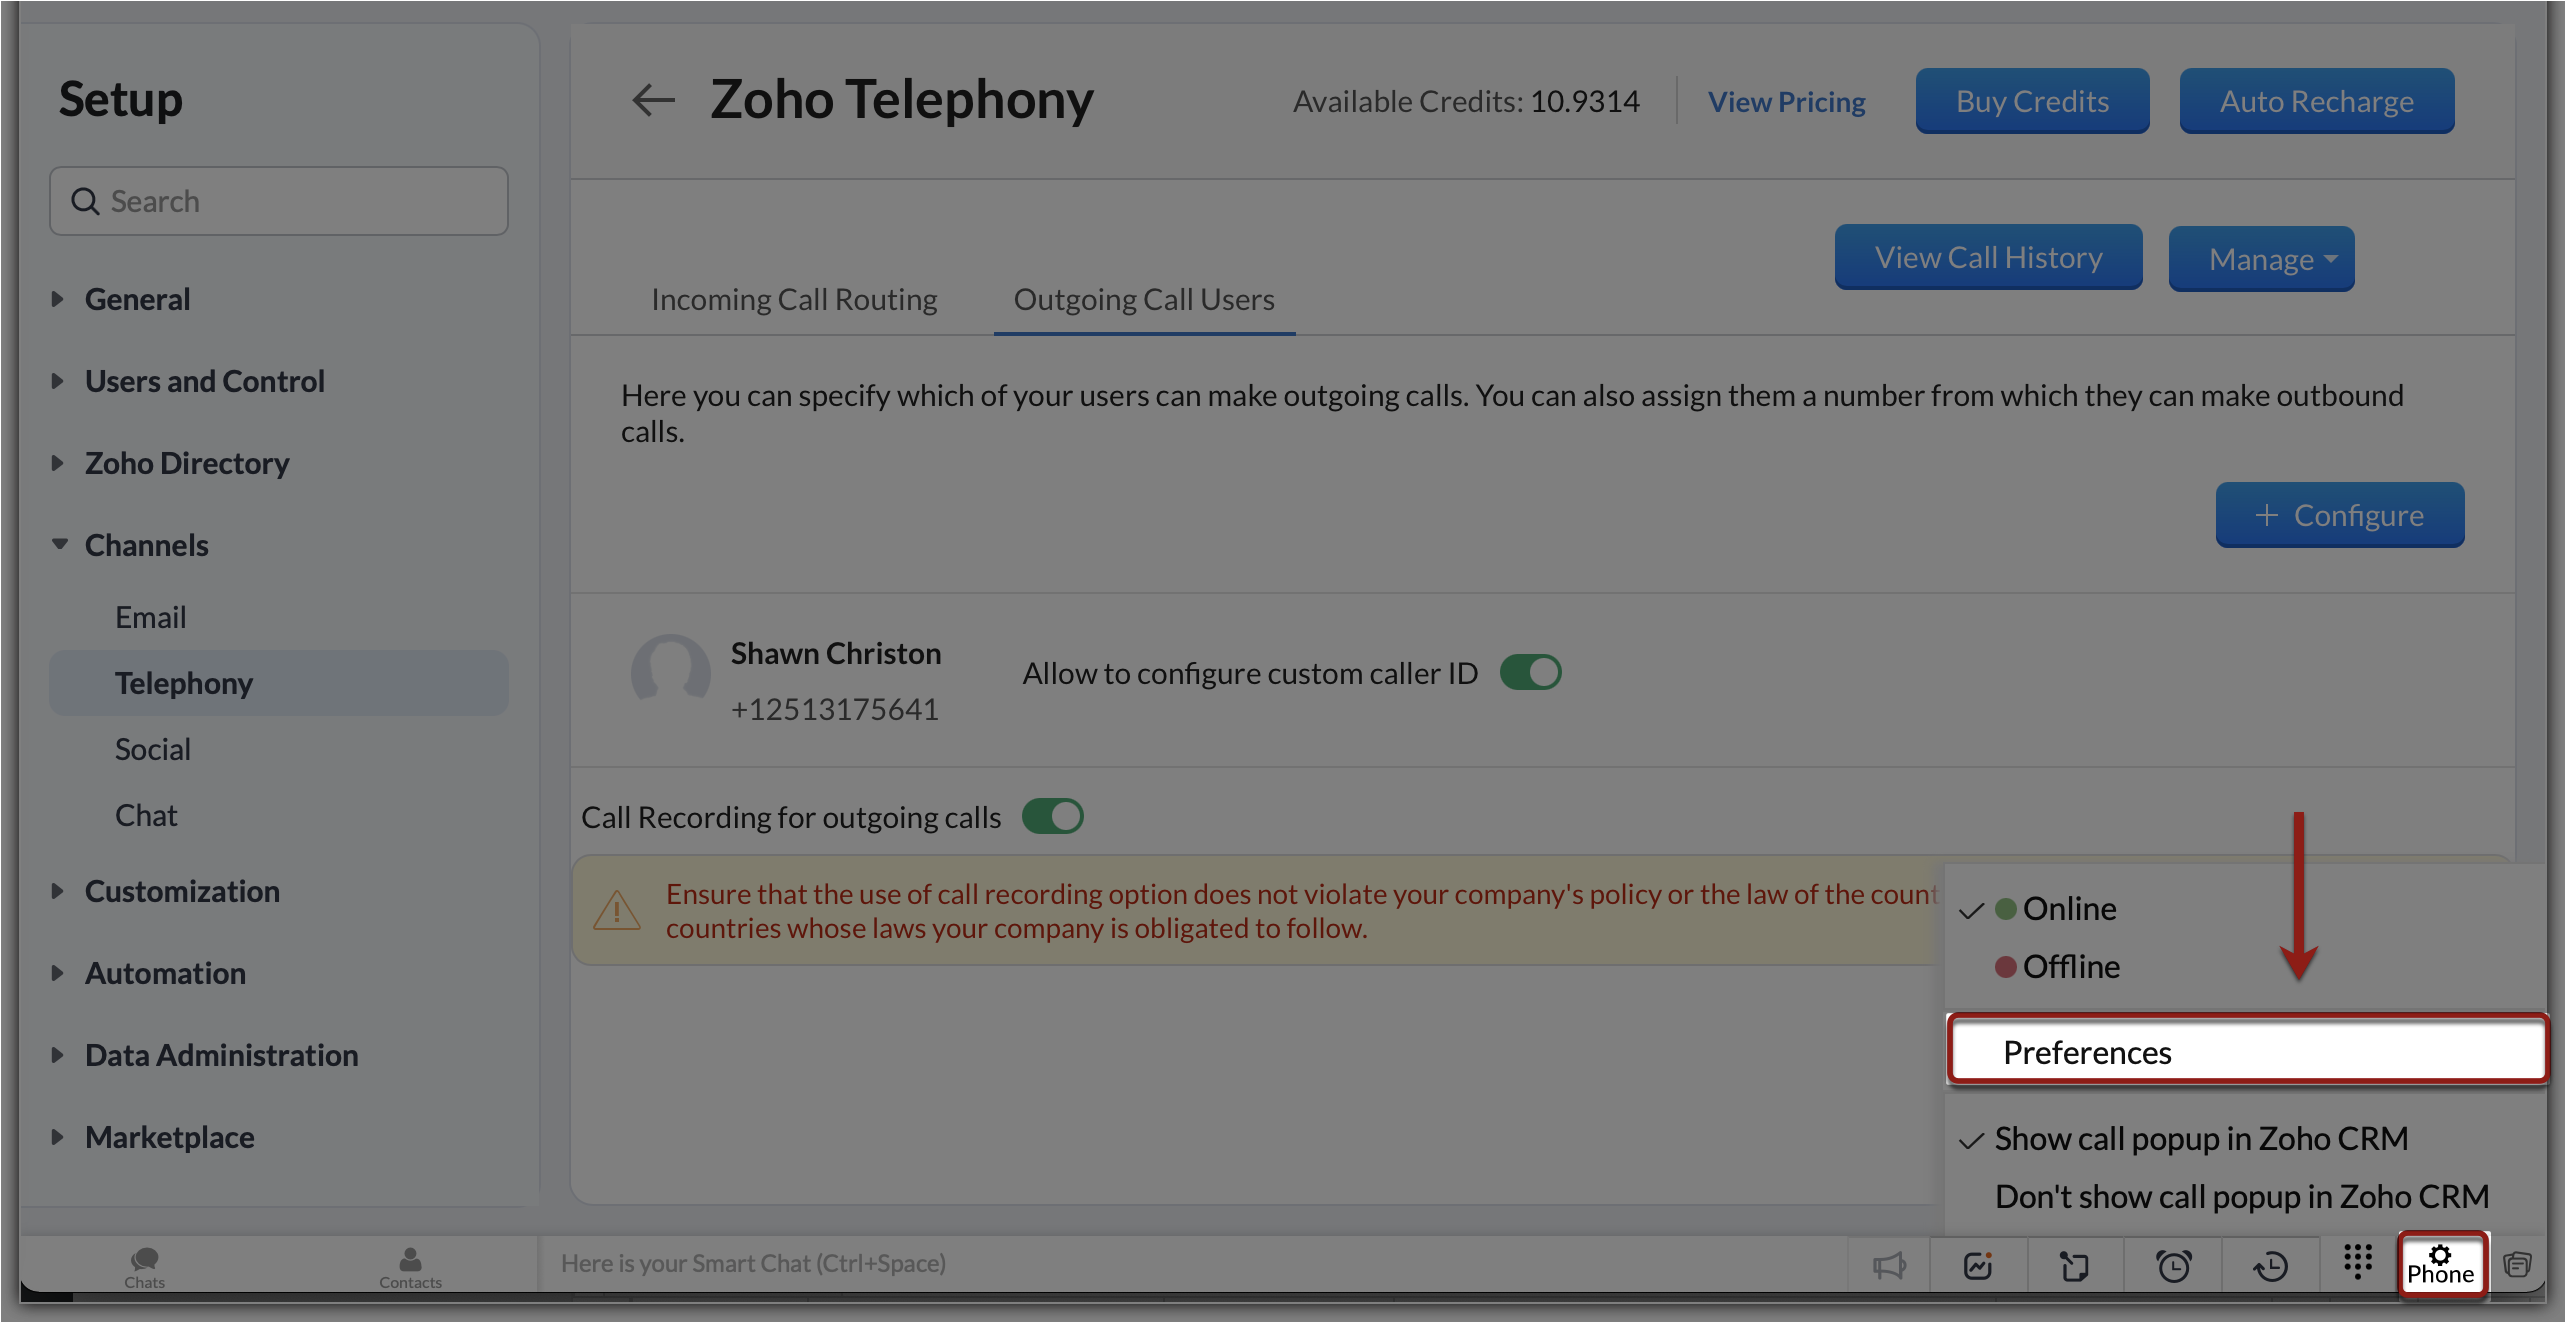Image resolution: width=2566 pixels, height=1323 pixels.
Task: Click the recent history clock icon
Action: [2270, 1266]
